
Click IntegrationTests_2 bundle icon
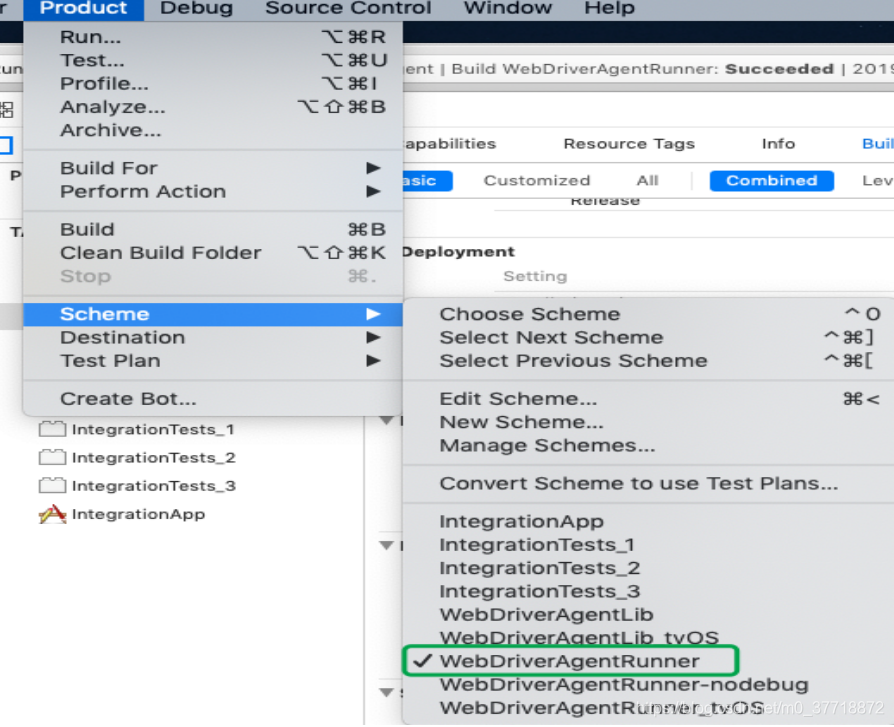point(52,457)
